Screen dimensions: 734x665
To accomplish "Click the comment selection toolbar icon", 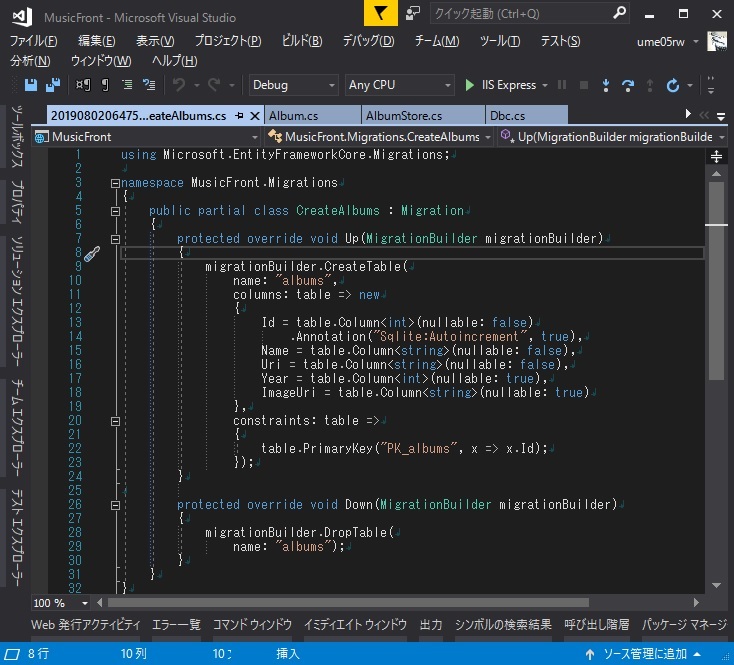I will 149,85.
